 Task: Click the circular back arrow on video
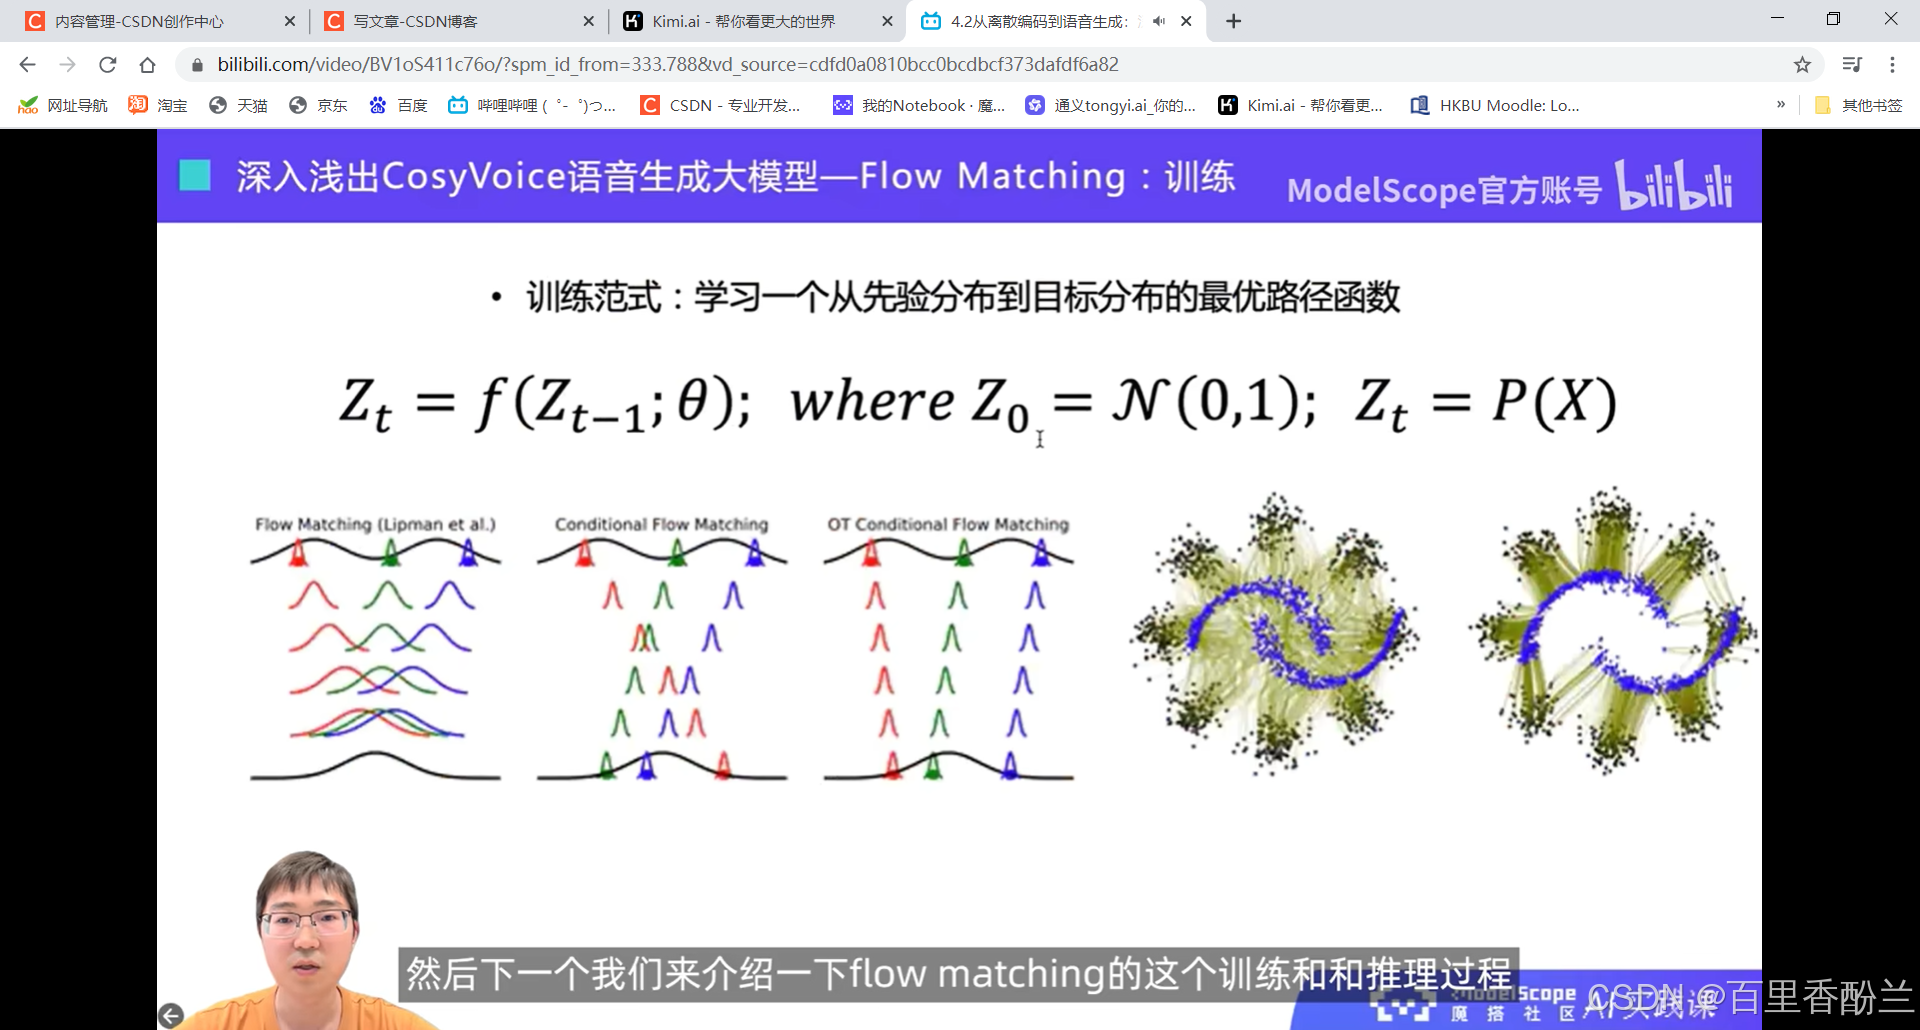pos(171,1016)
